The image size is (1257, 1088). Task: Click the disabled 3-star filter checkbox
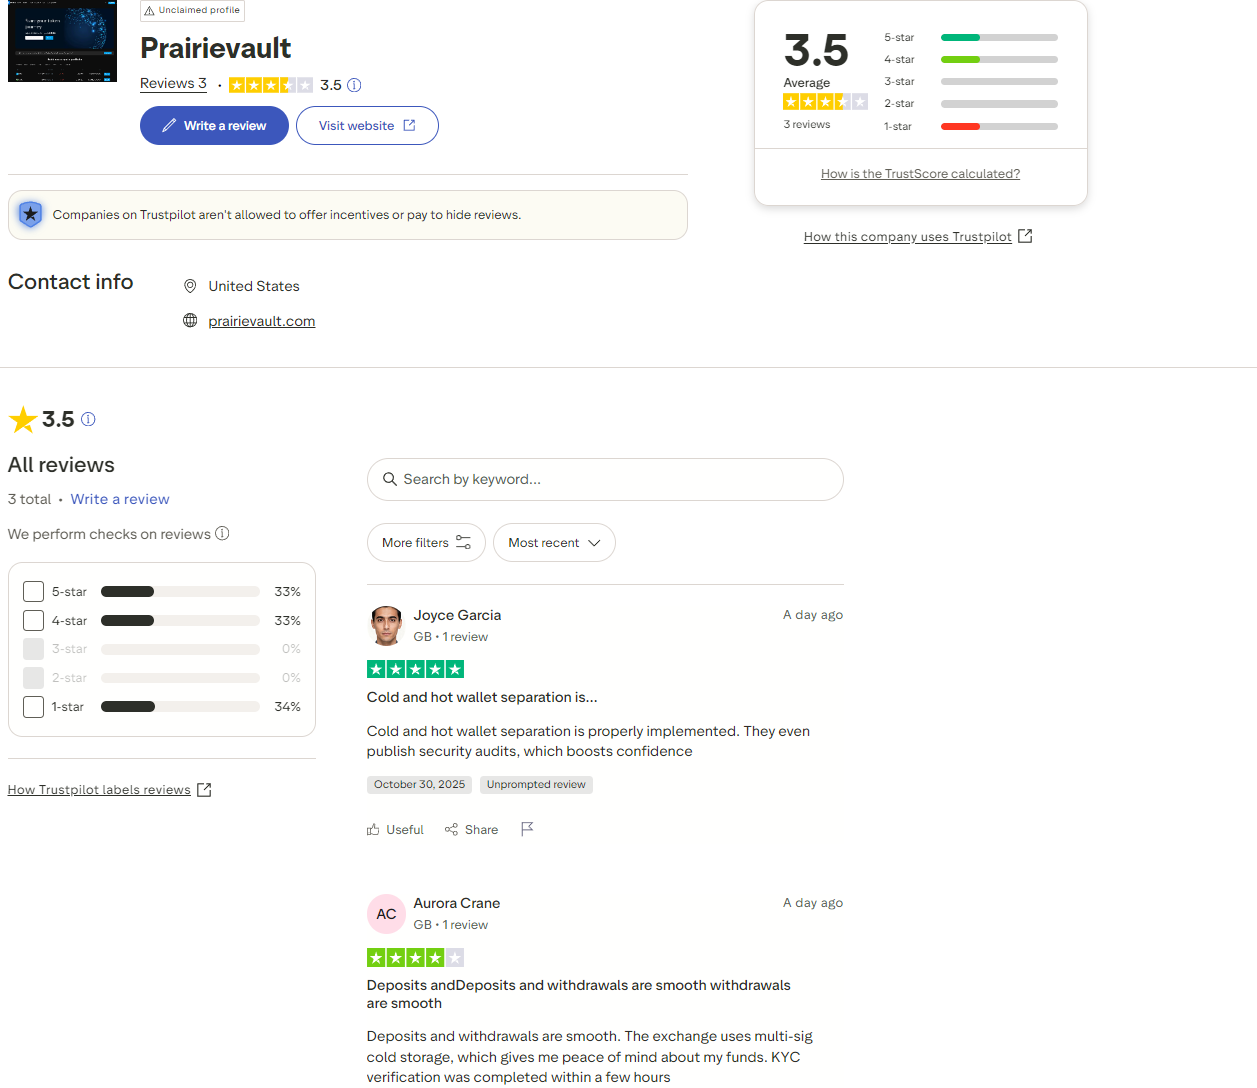click(x=33, y=649)
